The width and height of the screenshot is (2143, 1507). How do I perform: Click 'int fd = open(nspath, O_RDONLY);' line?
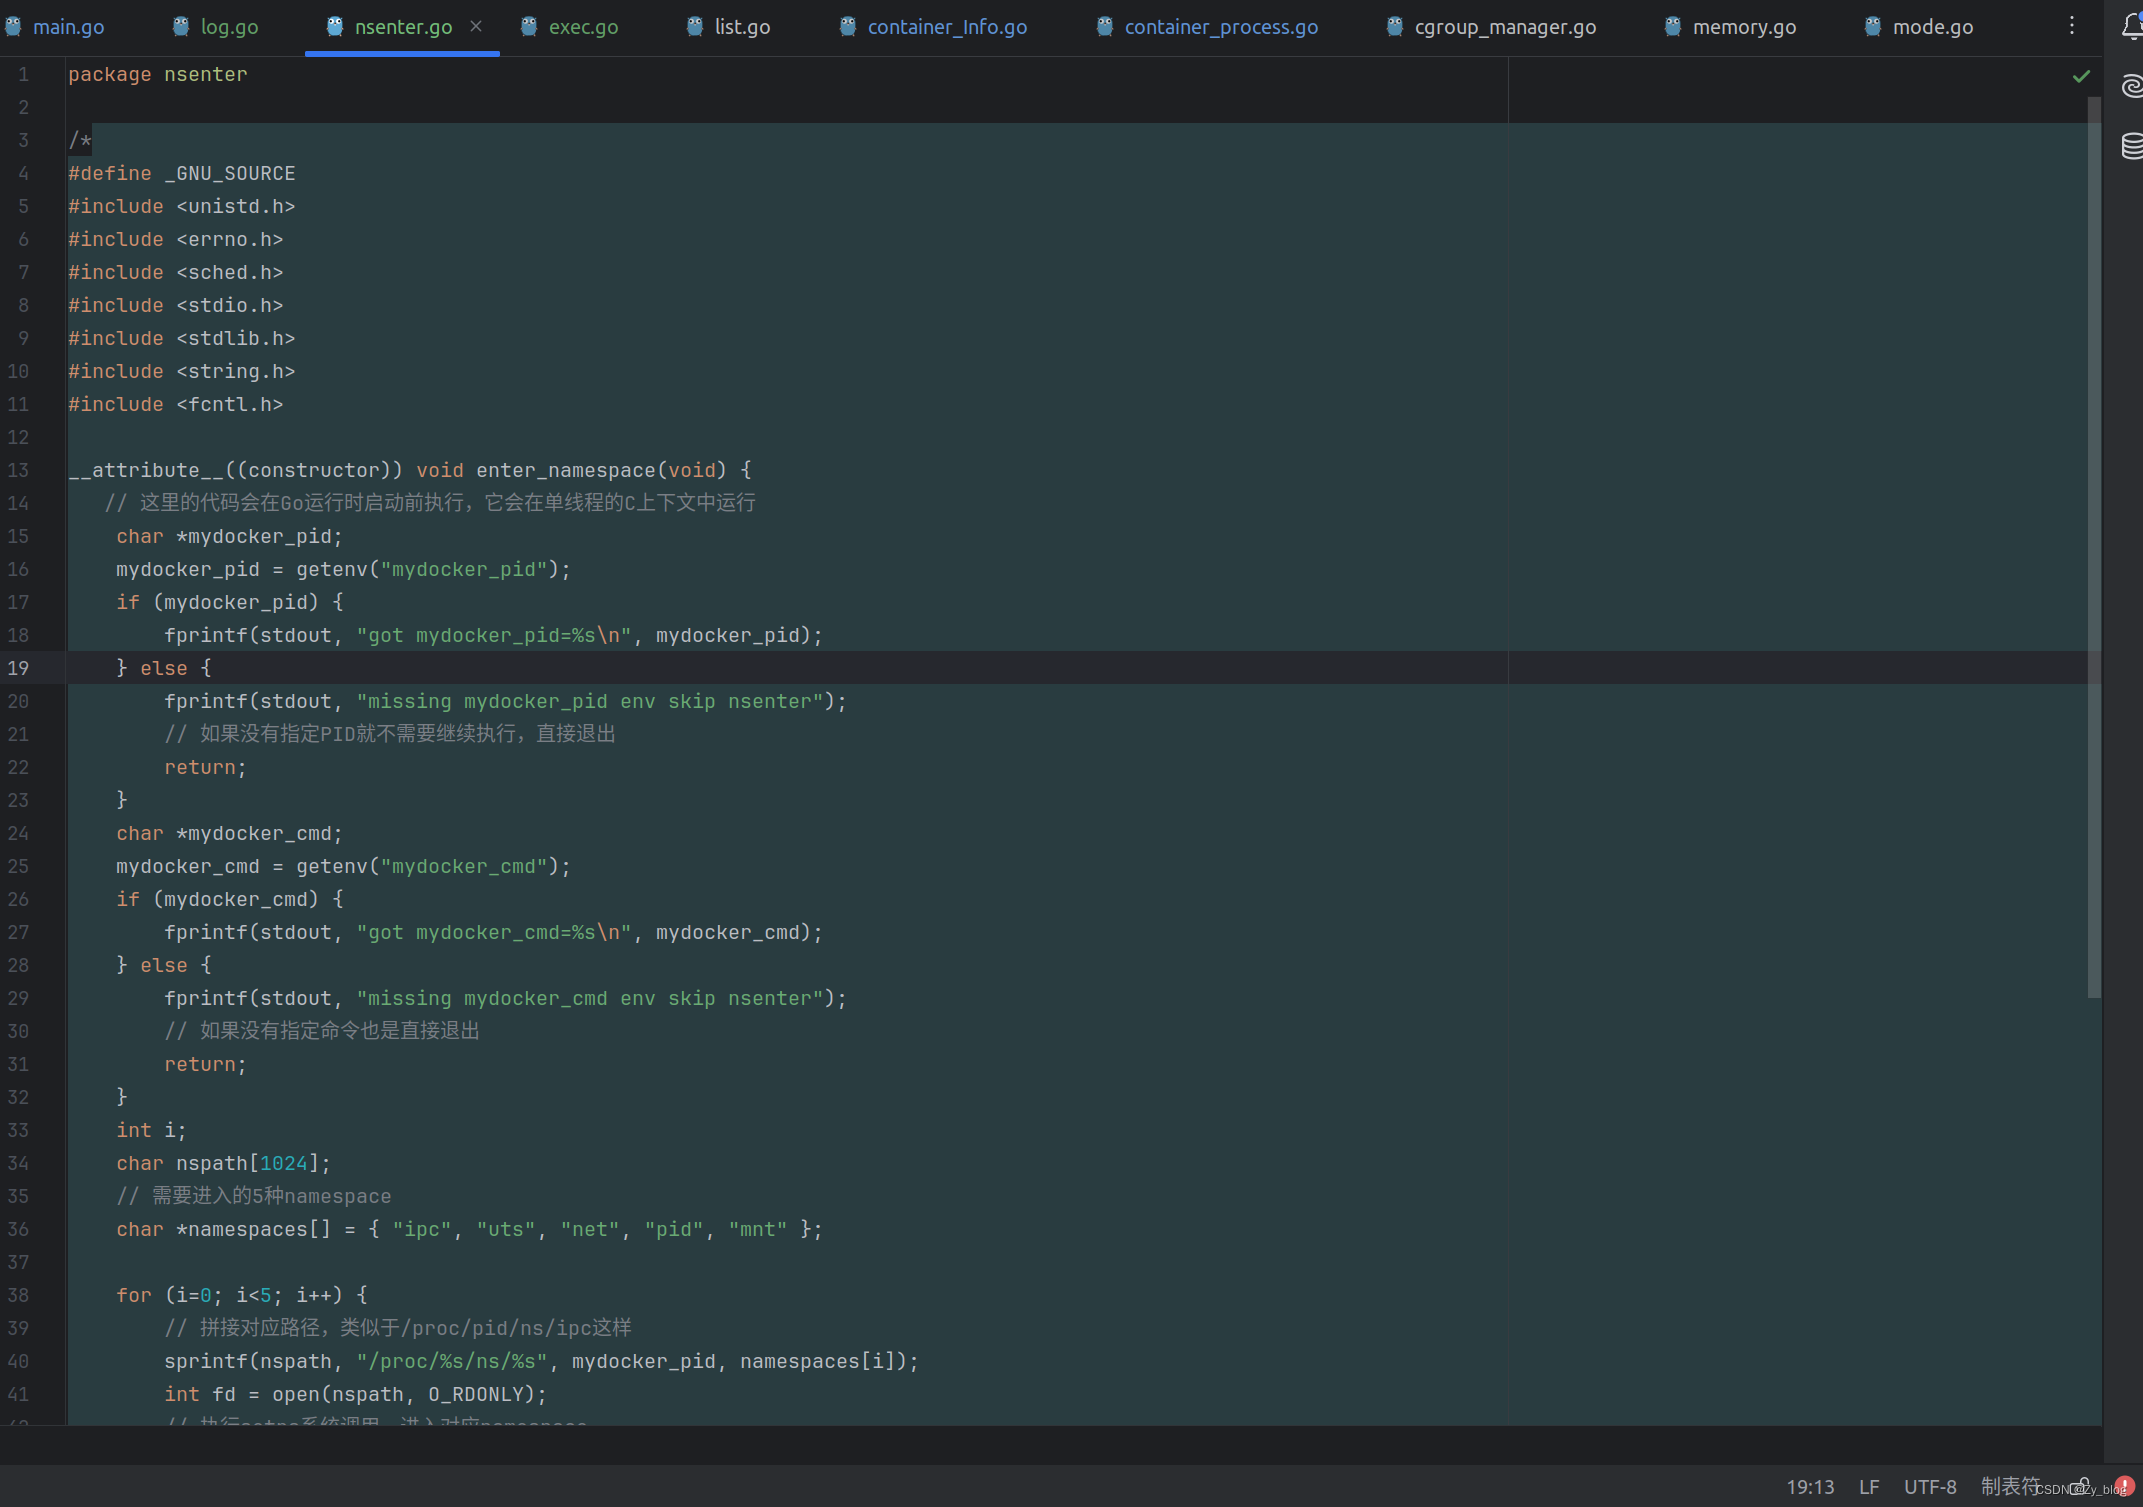pos(355,1394)
